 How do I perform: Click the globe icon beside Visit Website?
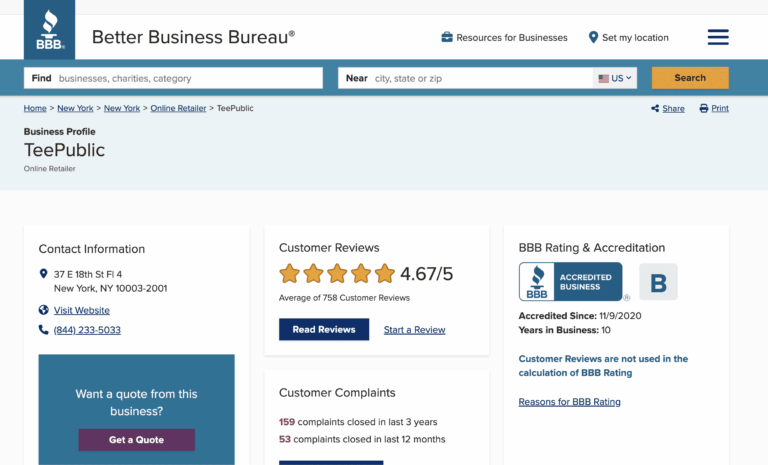(44, 310)
